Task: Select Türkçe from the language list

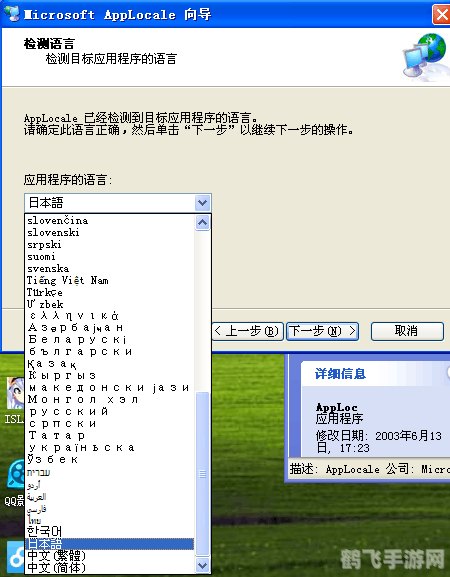Action: (x=110, y=292)
